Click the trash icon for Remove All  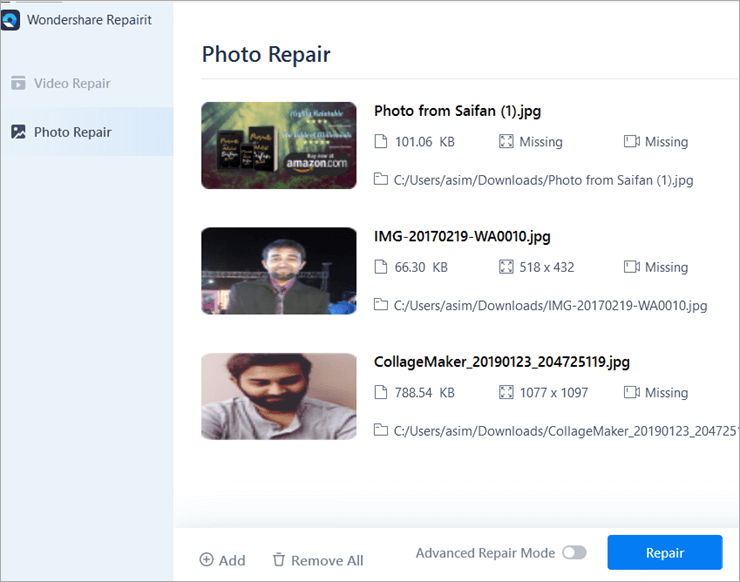point(279,560)
